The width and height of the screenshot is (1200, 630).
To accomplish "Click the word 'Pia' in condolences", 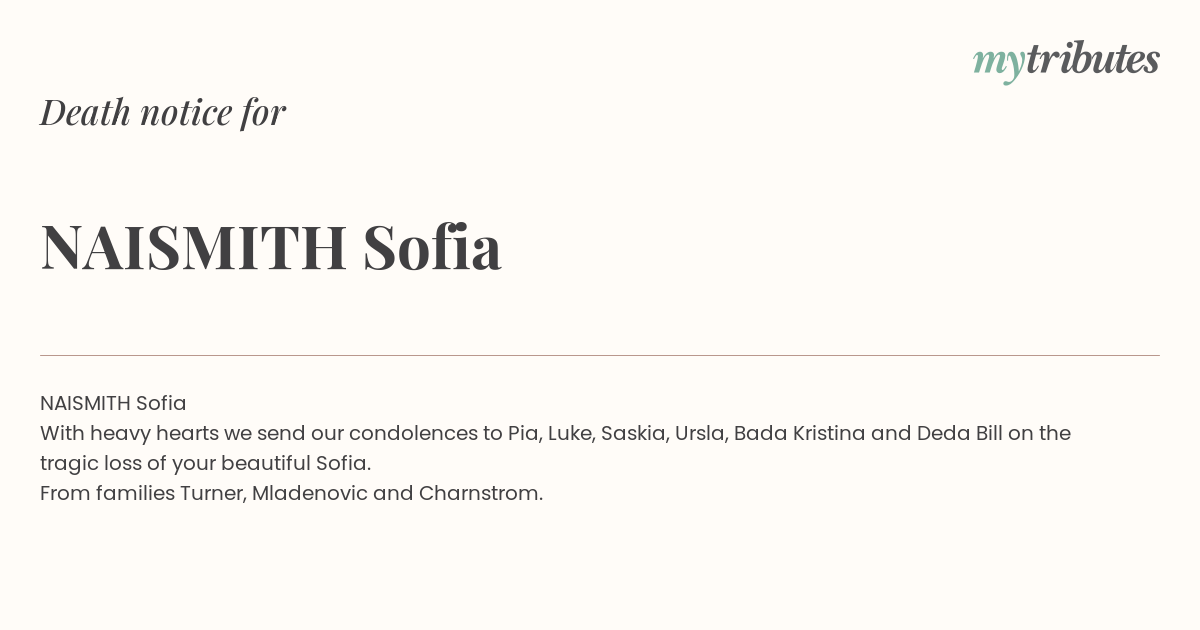I will 523,433.
